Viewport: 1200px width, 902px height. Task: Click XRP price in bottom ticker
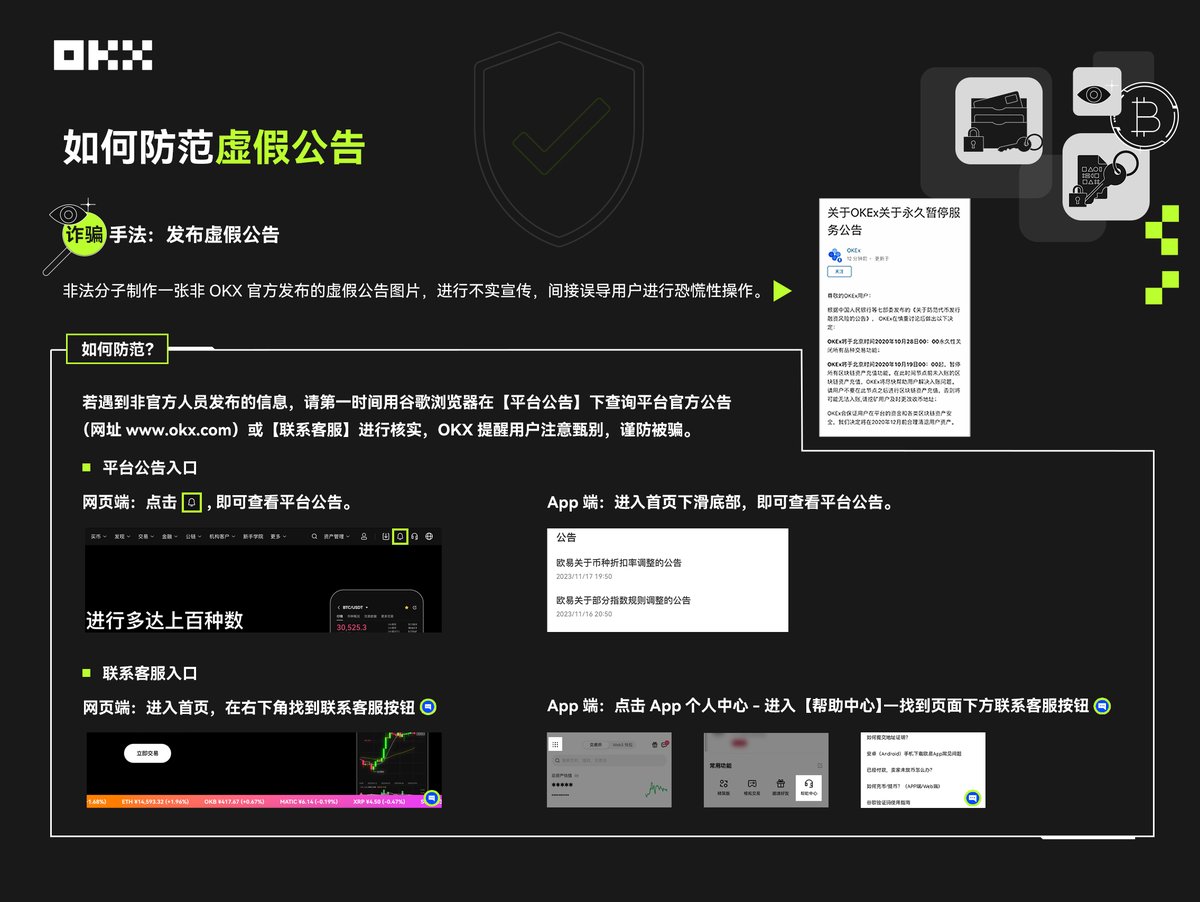(379, 802)
